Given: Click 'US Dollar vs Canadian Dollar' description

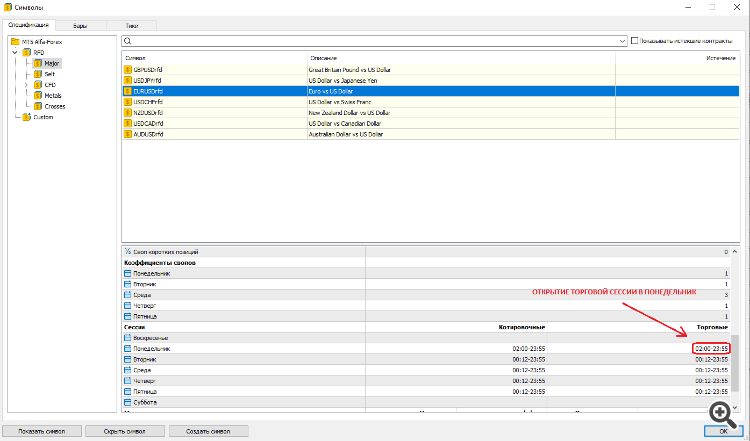Looking at the screenshot, I should tap(345, 123).
